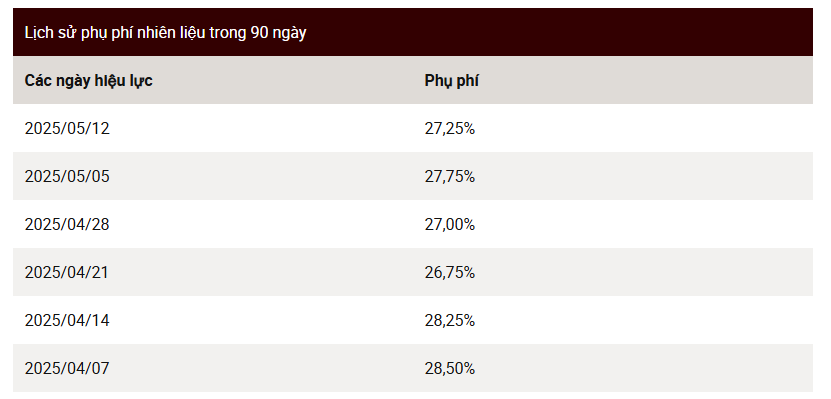Click the 27,00% surcharge value
Screen dimensions: 831x399
tap(449, 224)
